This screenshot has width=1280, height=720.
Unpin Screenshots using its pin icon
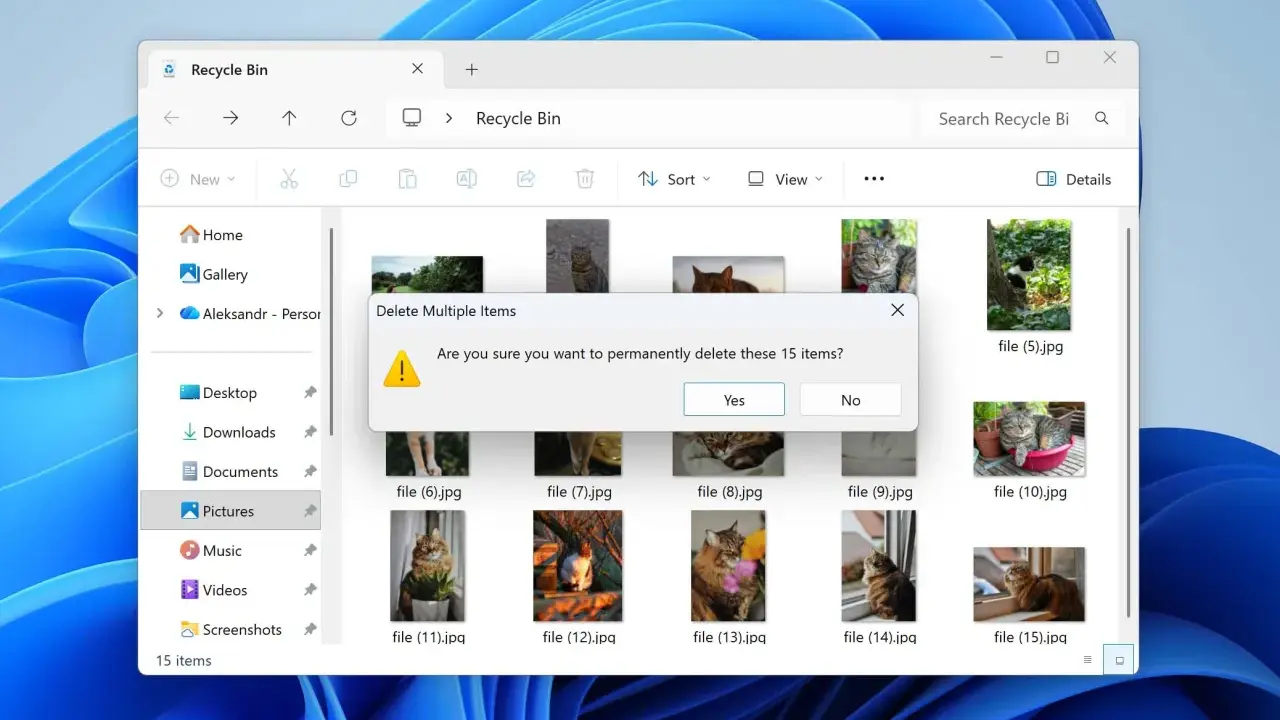coord(310,630)
